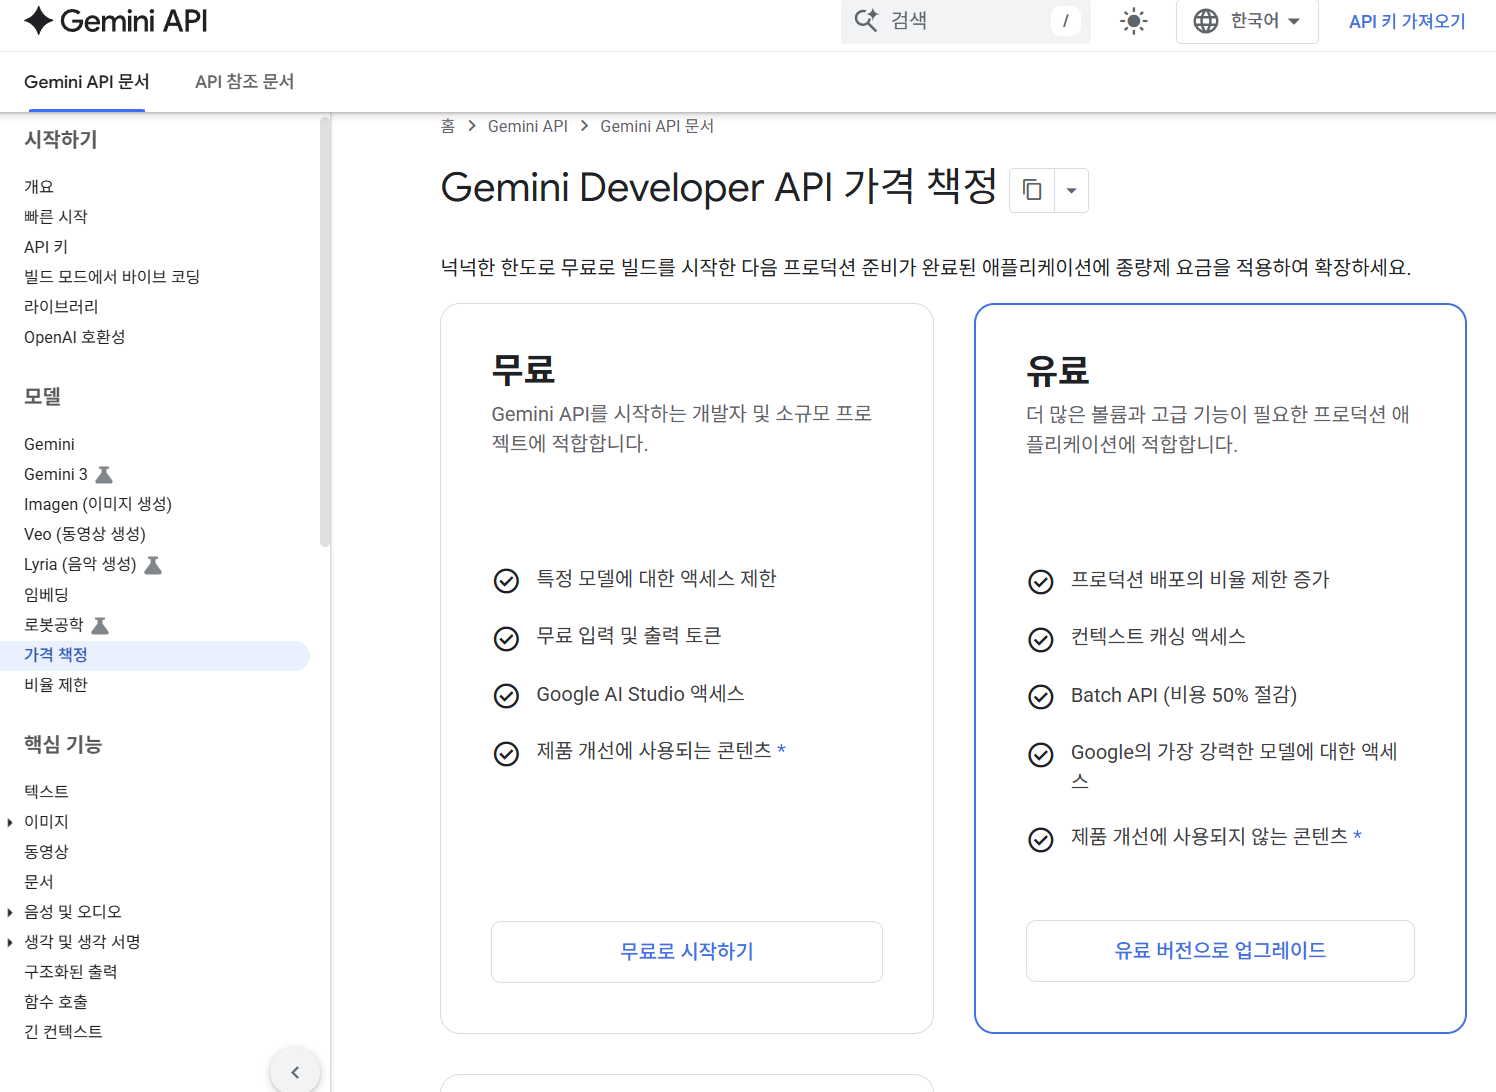Image resolution: width=1496 pixels, height=1092 pixels.
Task: Click the Gemini API 문서 breadcrumb link
Action: click(x=657, y=126)
